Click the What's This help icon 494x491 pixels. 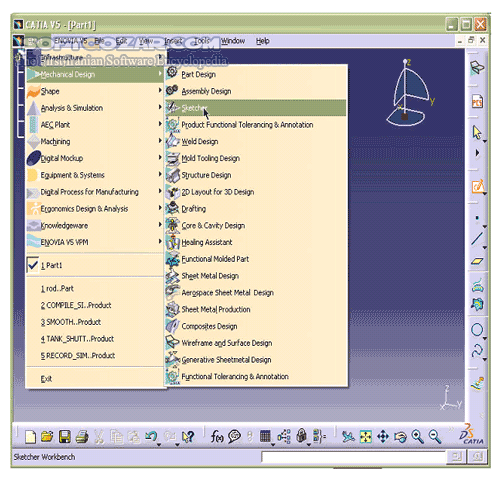tap(188, 437)
